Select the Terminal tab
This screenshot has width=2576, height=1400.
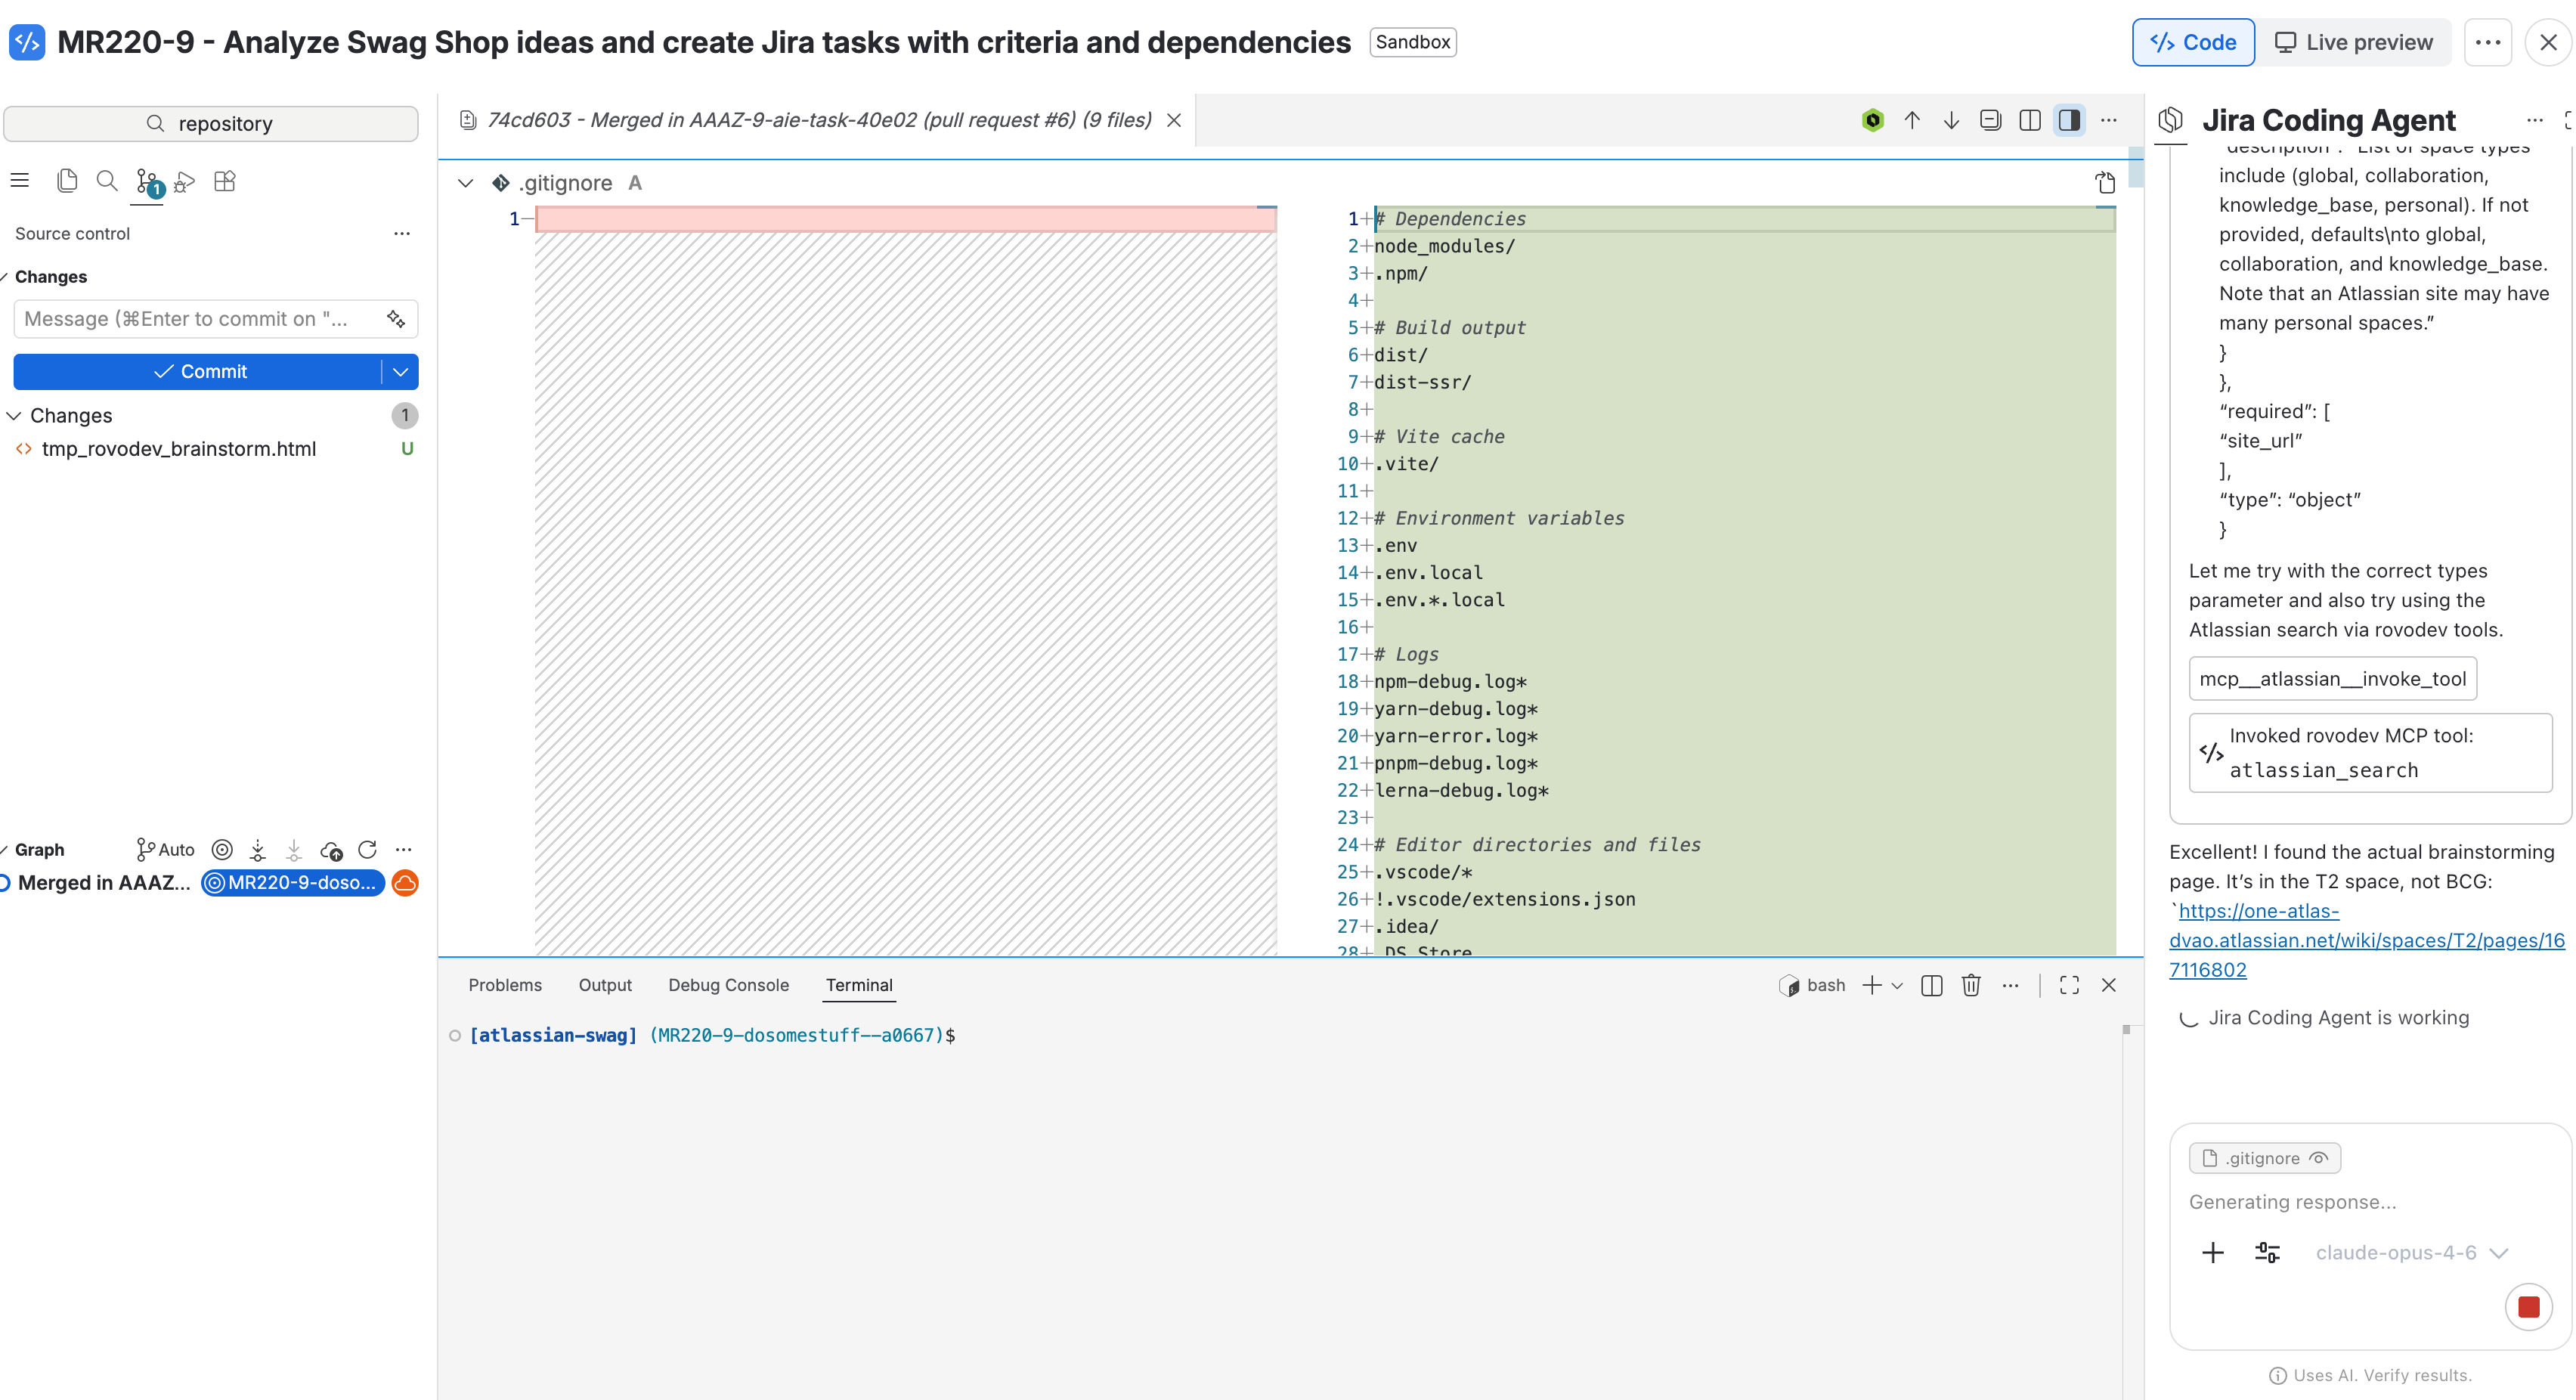(859, 985)
